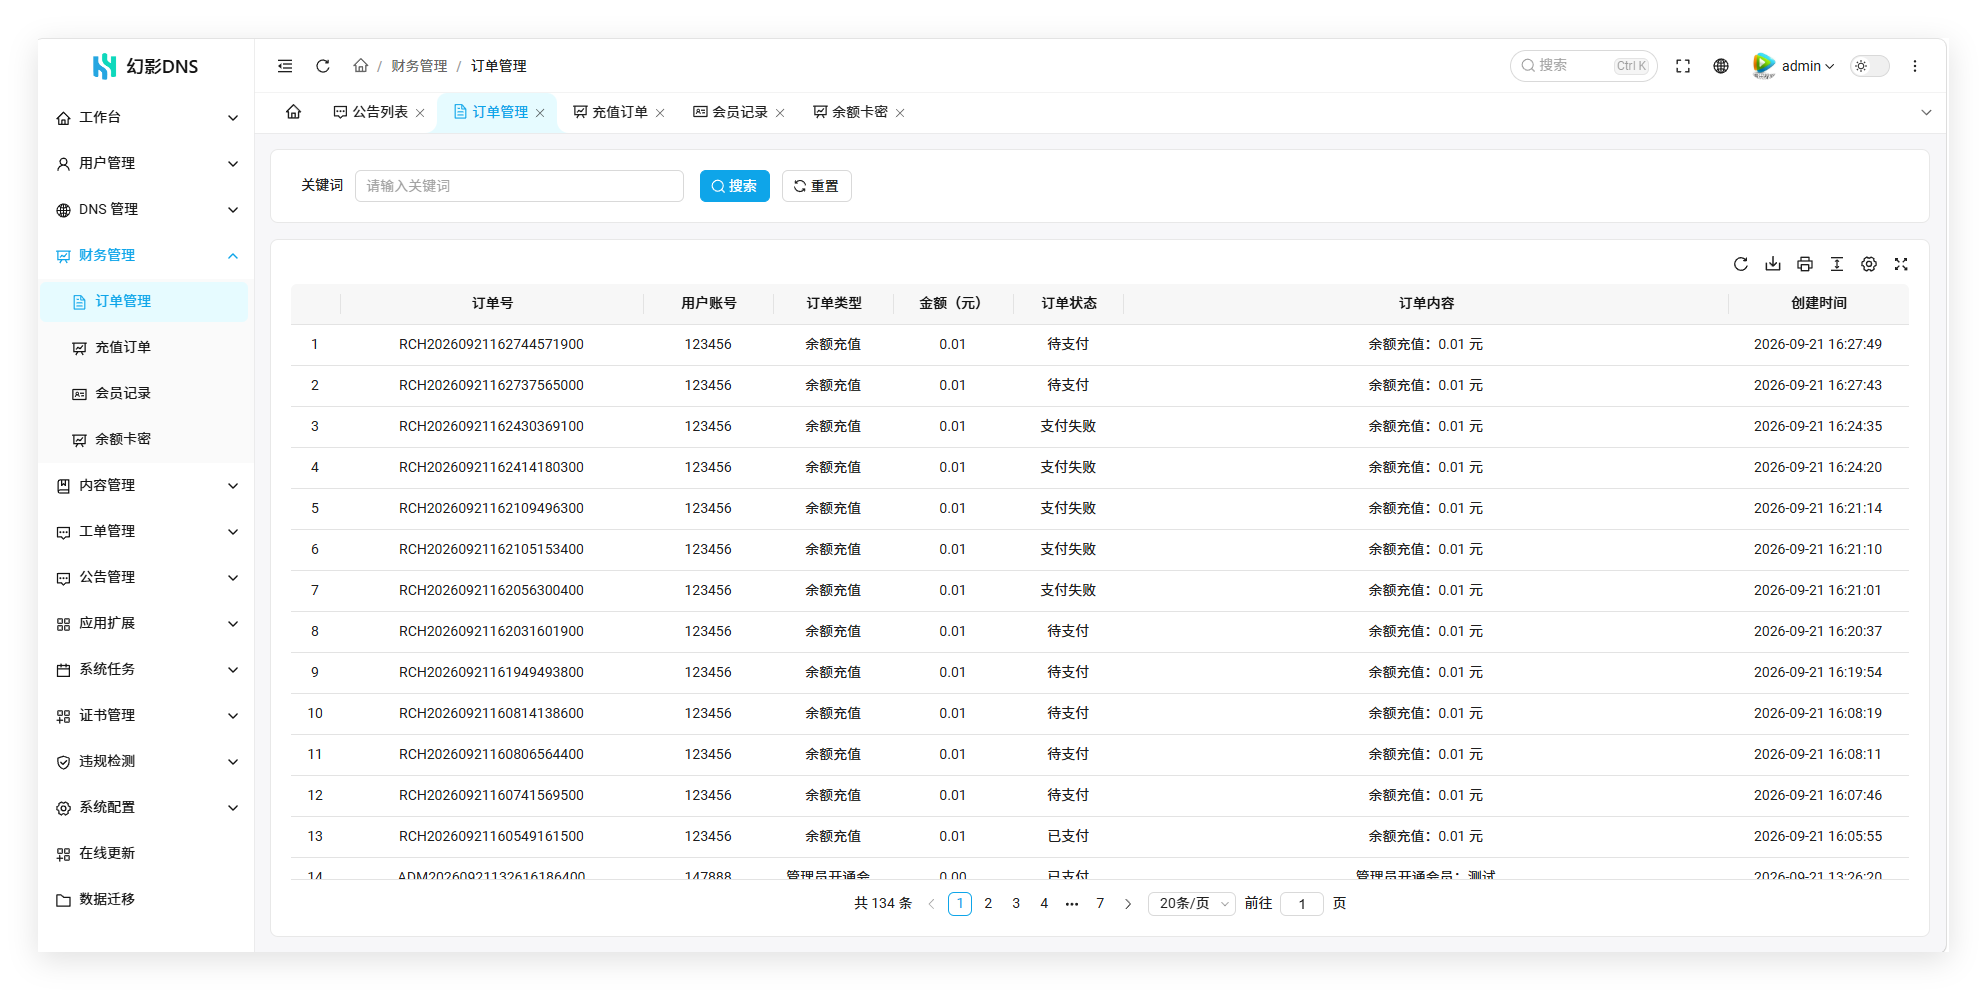Image resolution: width=1987 pixels, height=990 pixels.
Task: Collapse the sidebar menu with the fold icon
Action: point(285,66)
